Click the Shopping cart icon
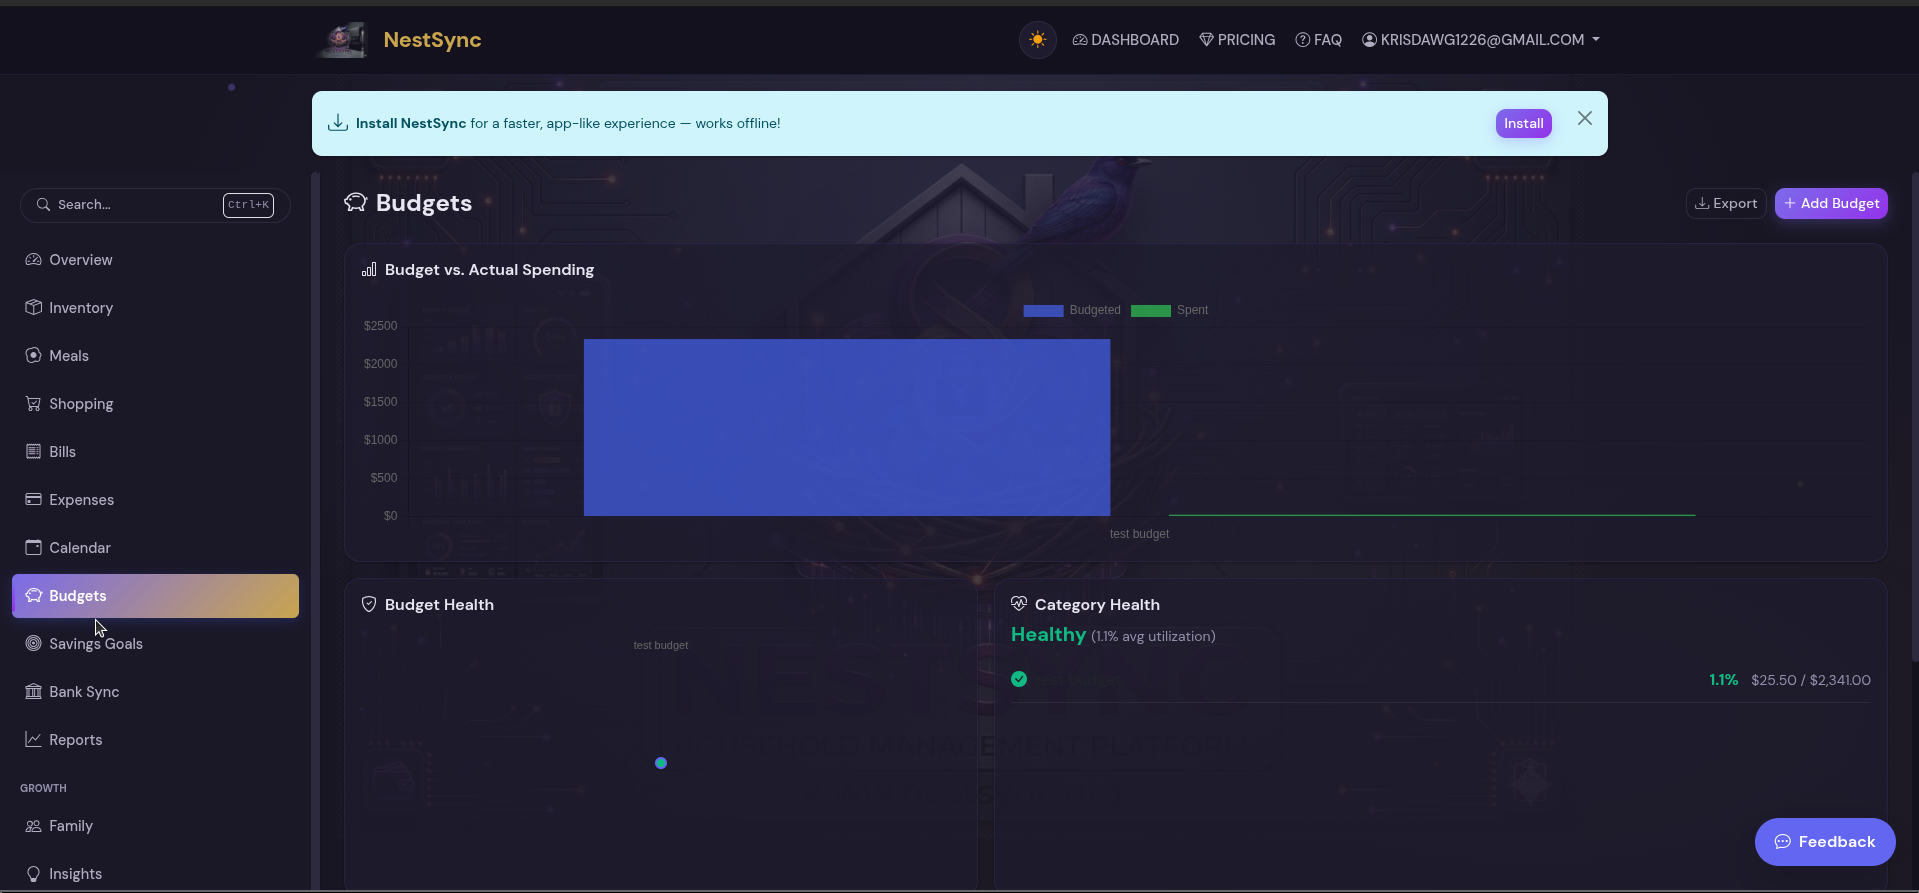The height and width of the screenshot is (893, 1919). (33, 403)
